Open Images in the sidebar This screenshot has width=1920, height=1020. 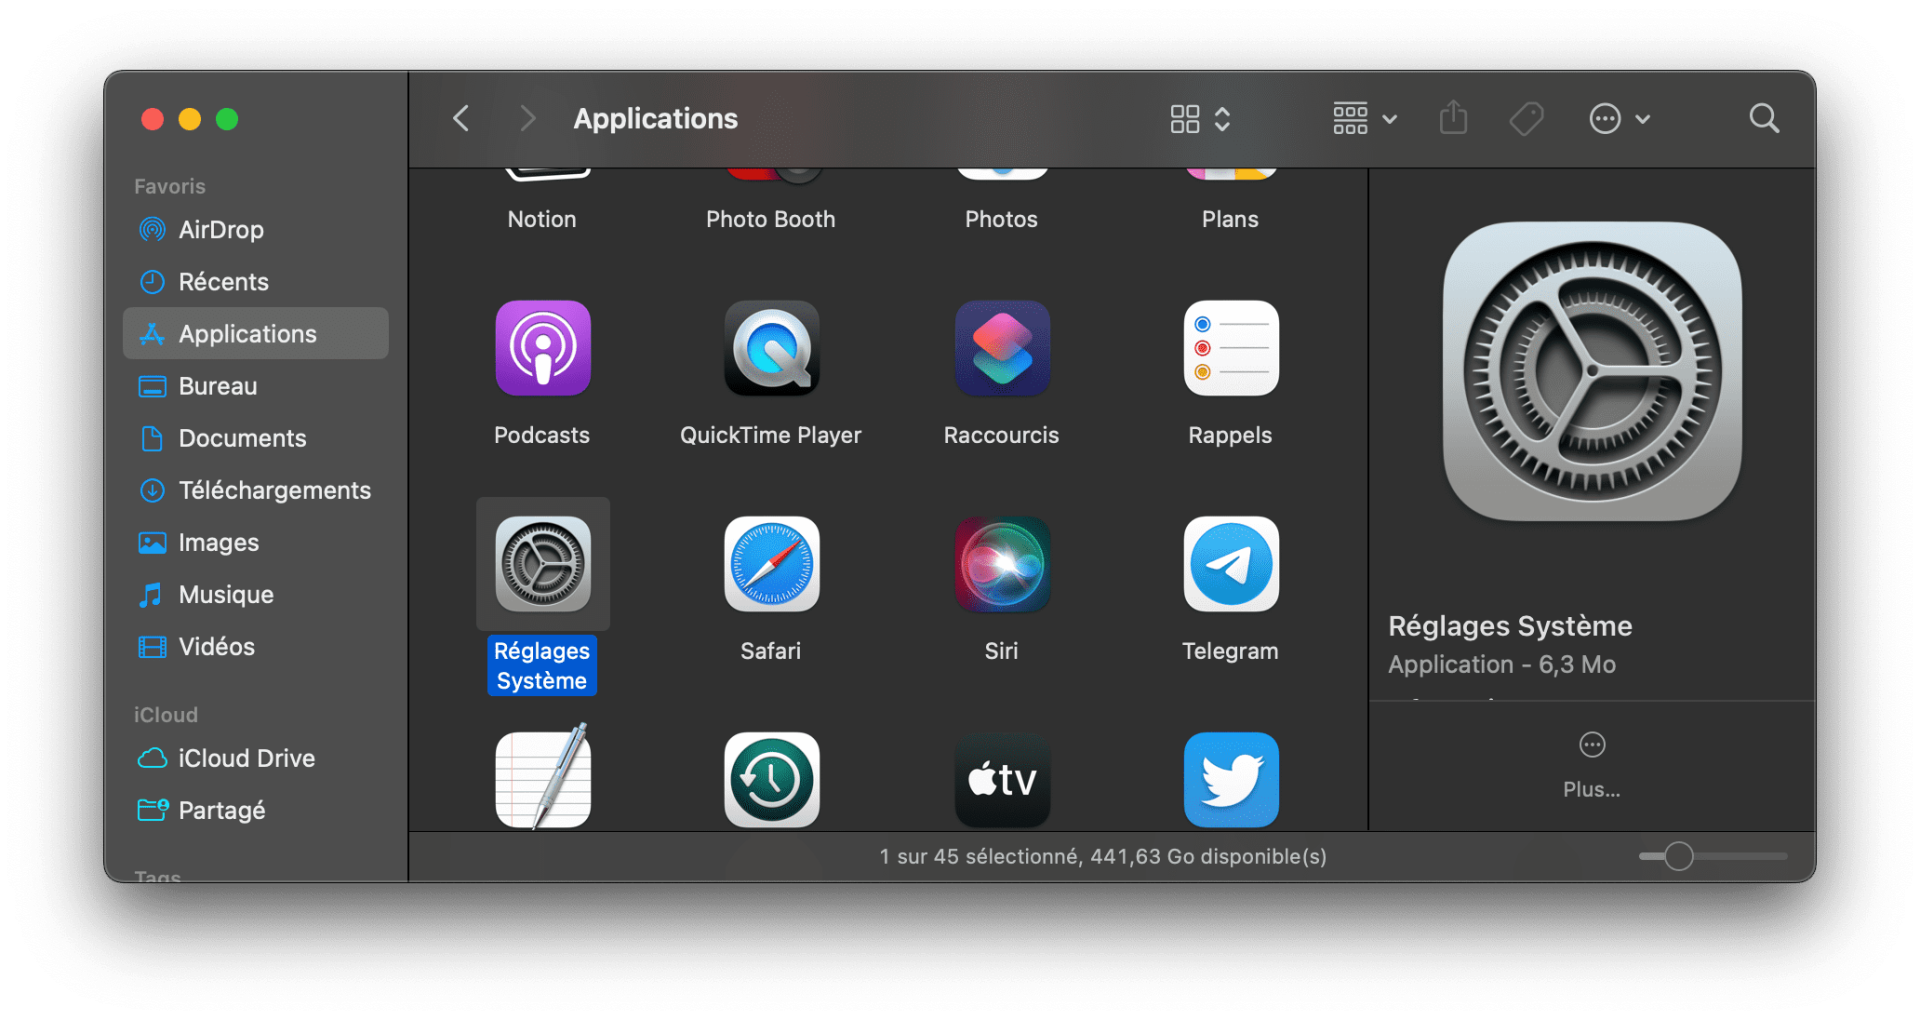(x=256, y=541)
